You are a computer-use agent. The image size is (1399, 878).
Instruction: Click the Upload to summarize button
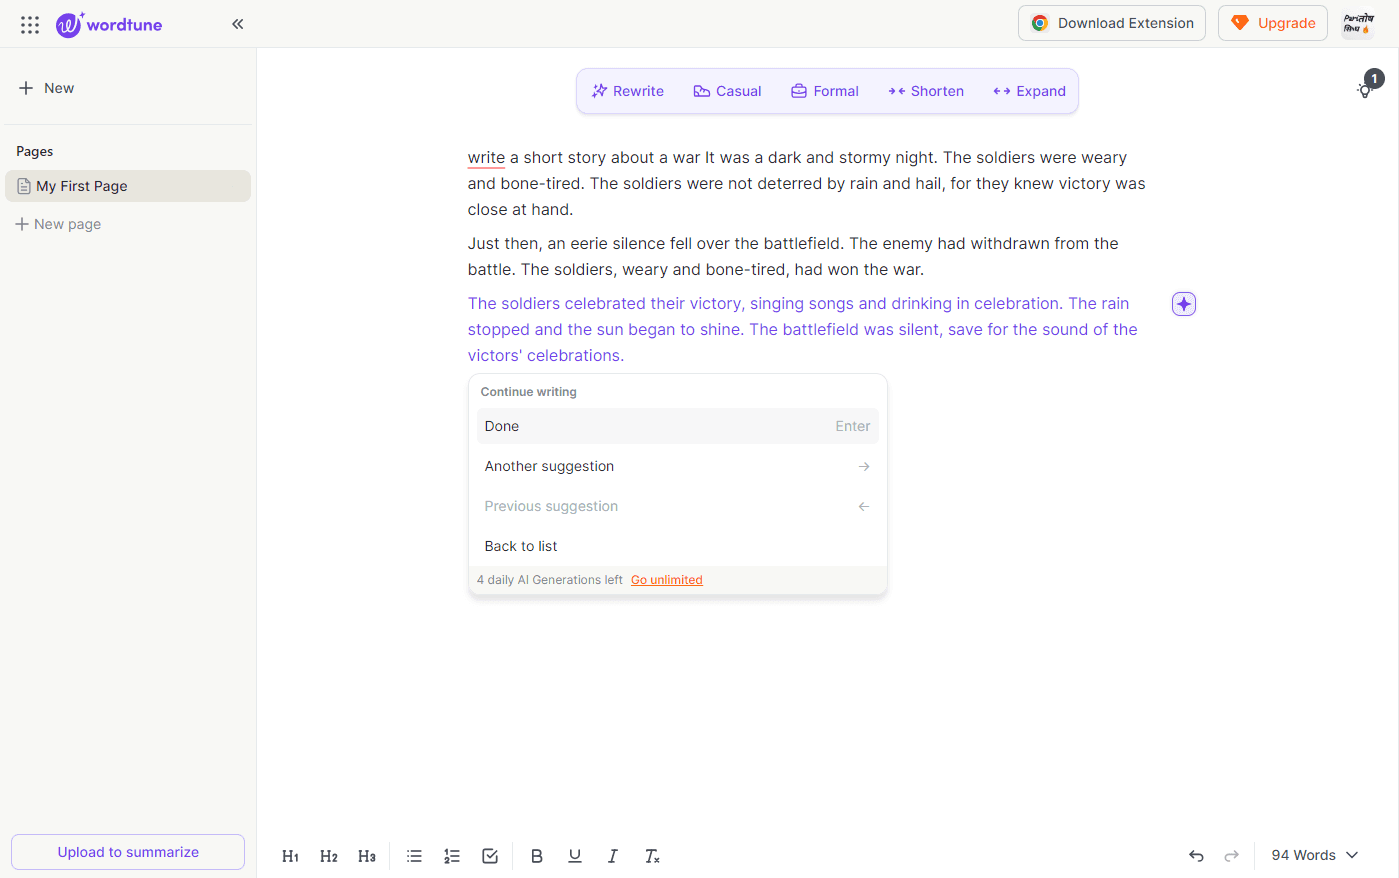(x=127, y=851)
